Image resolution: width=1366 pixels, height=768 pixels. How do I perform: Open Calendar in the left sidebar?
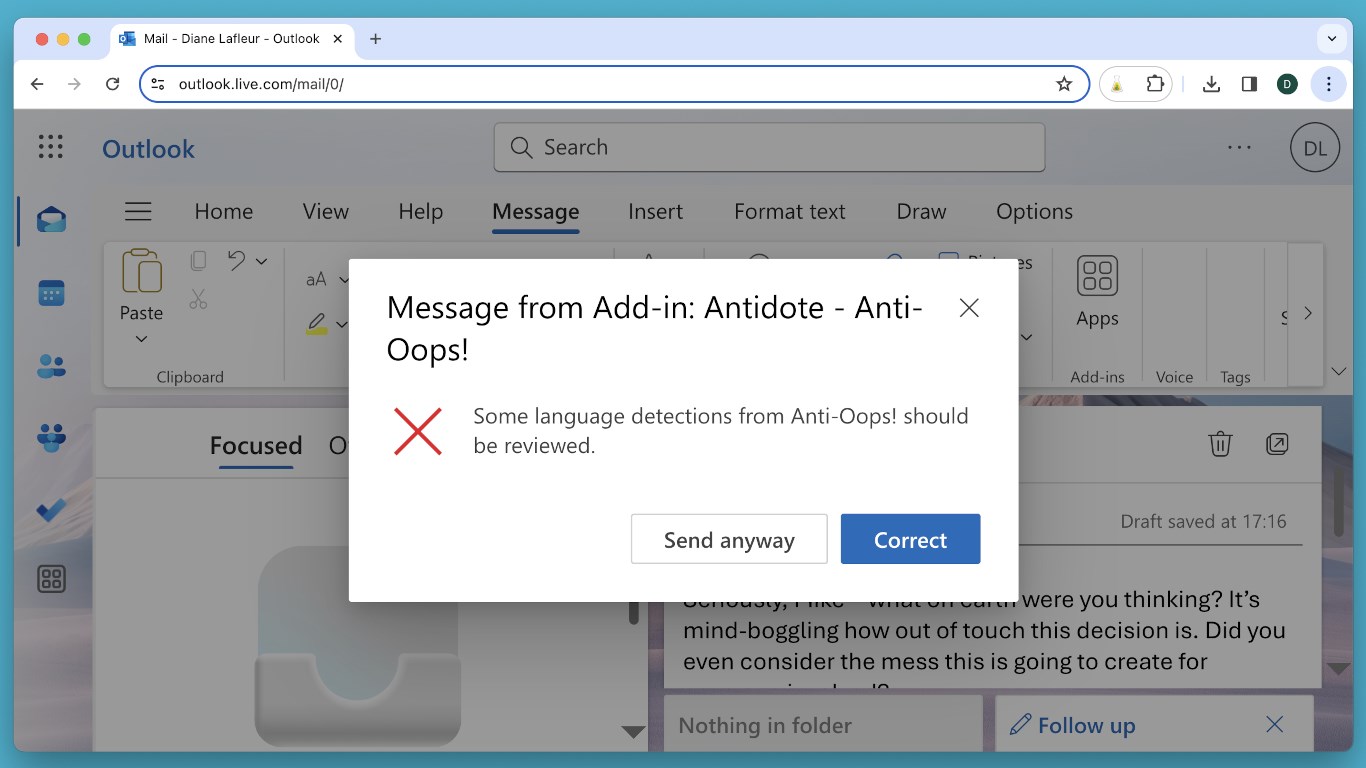click(51, 293)
